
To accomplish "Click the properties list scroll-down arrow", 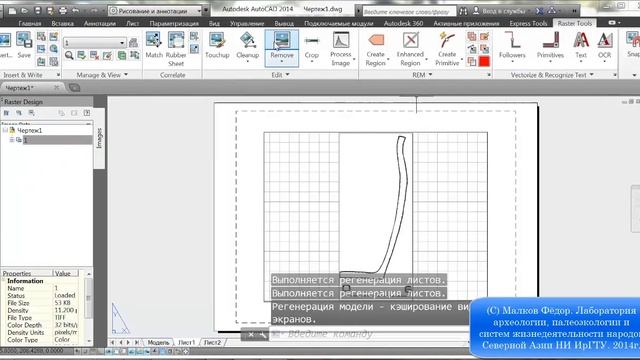I will (x=89, y=340).
